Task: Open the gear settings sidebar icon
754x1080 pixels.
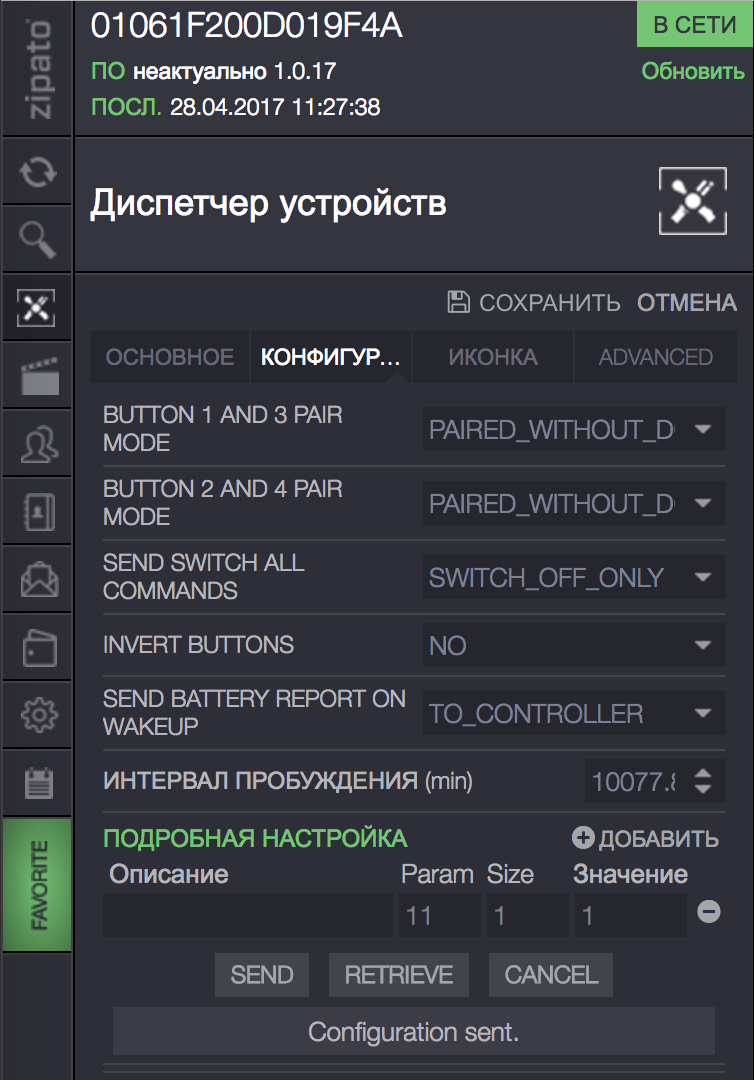Action: 39,716
